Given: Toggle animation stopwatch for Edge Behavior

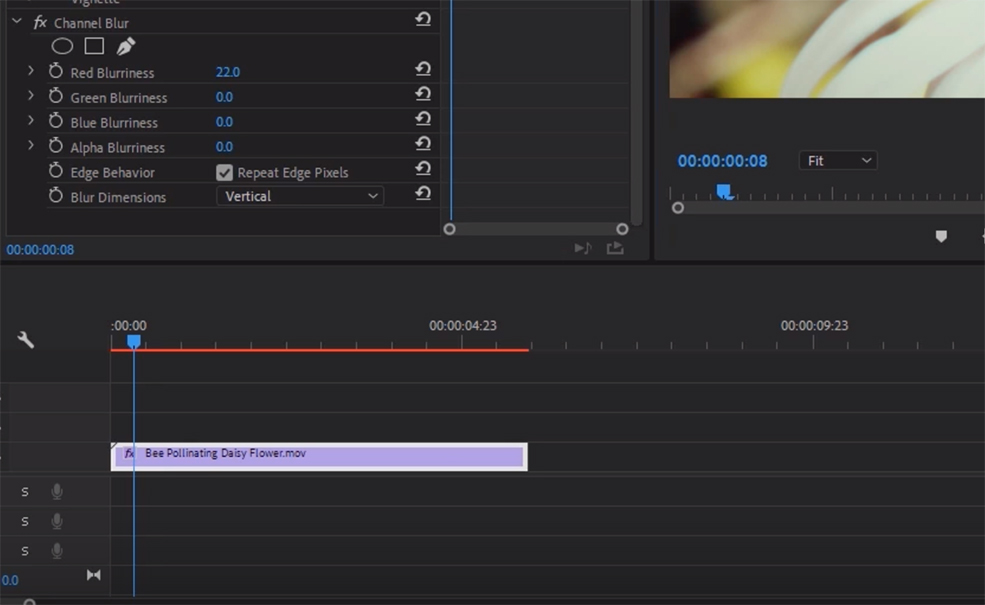Looking at the screenshot, I should 56,171.
